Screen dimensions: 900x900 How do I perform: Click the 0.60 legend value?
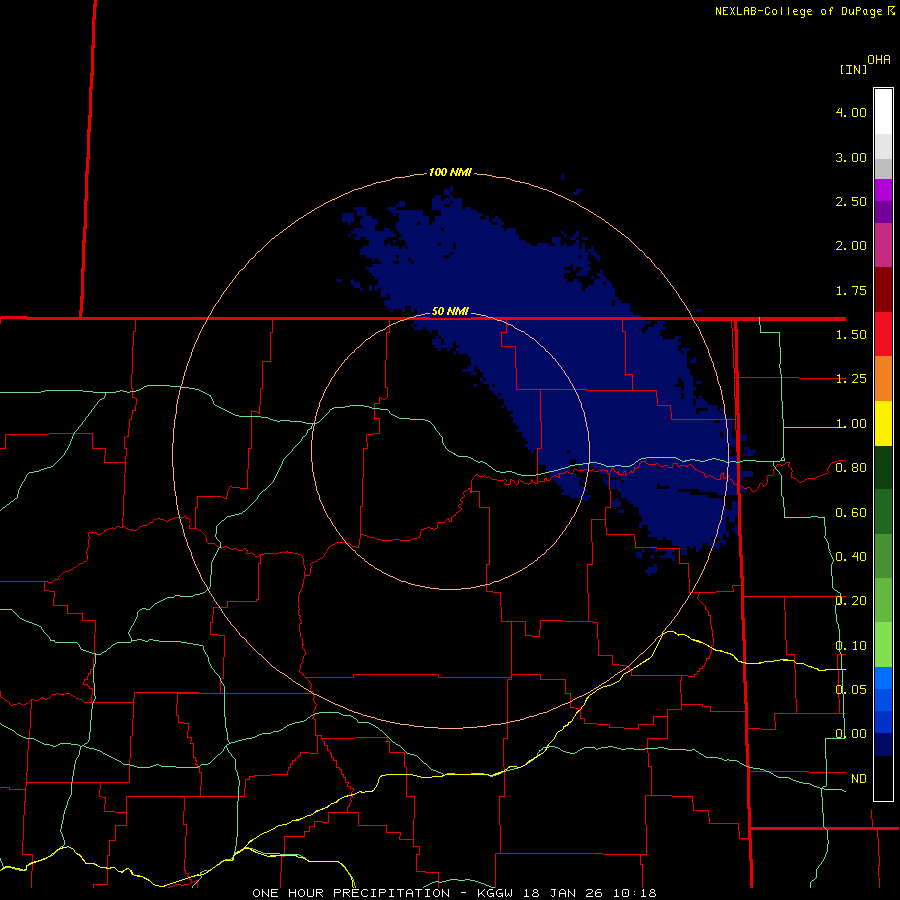(x=851, y=513)
